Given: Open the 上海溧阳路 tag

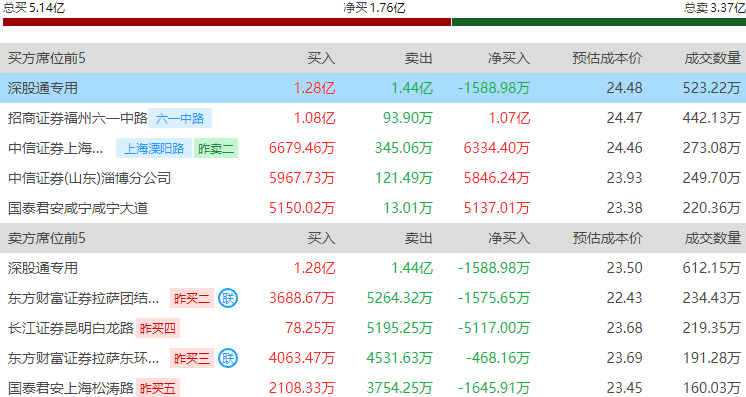Looking at the screenshot, I should [154, 149].
